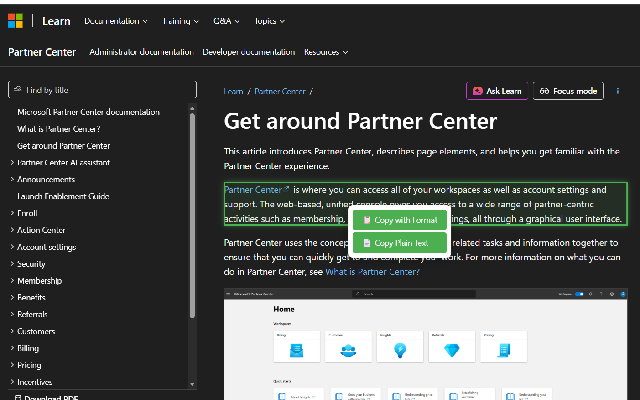Open the What is Partner Center? inline link
Screen dimensions: 640x400
pos(372,272)
